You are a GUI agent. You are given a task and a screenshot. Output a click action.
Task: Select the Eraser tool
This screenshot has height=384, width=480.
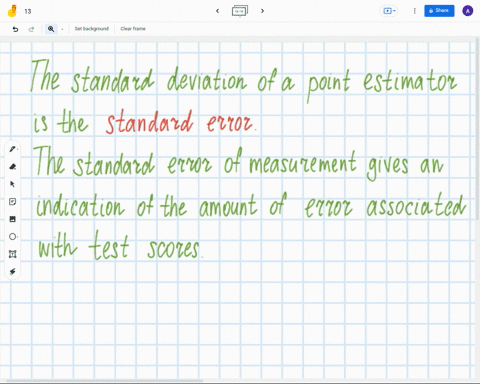click(13, 167)
